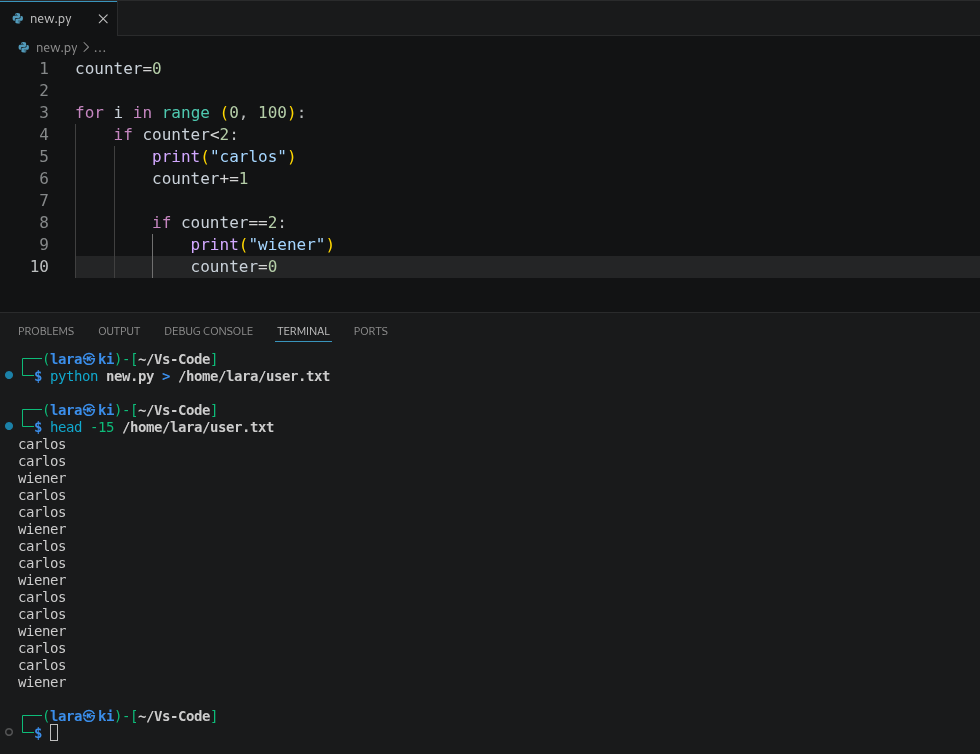The height and width of the screenshot is (754, 980).
Task: Expand the breadcrumb ellipsis symbol list
Action: click(x=100, y=48)
